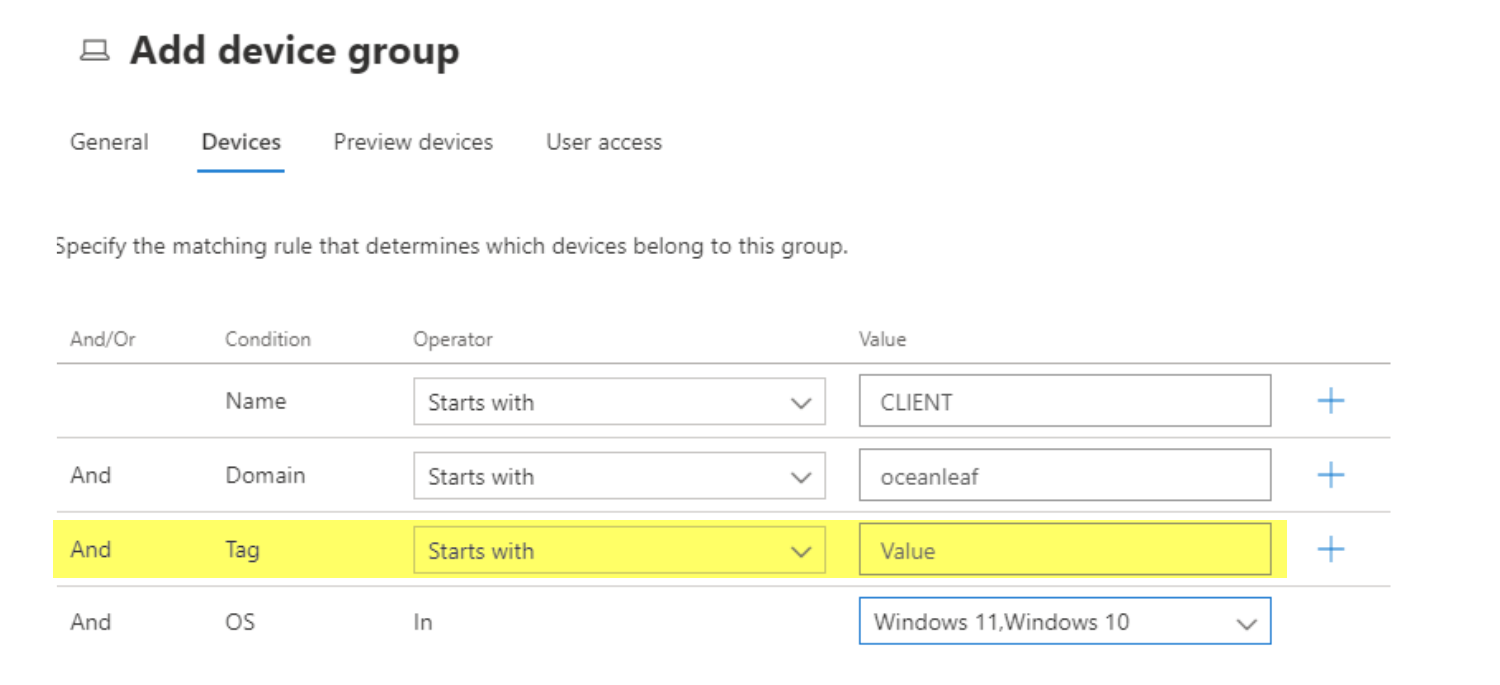This screenshot has height=685, width=1500.
Task: Click the chevron in Domain operator dropdown
Action: pos(801,477)
